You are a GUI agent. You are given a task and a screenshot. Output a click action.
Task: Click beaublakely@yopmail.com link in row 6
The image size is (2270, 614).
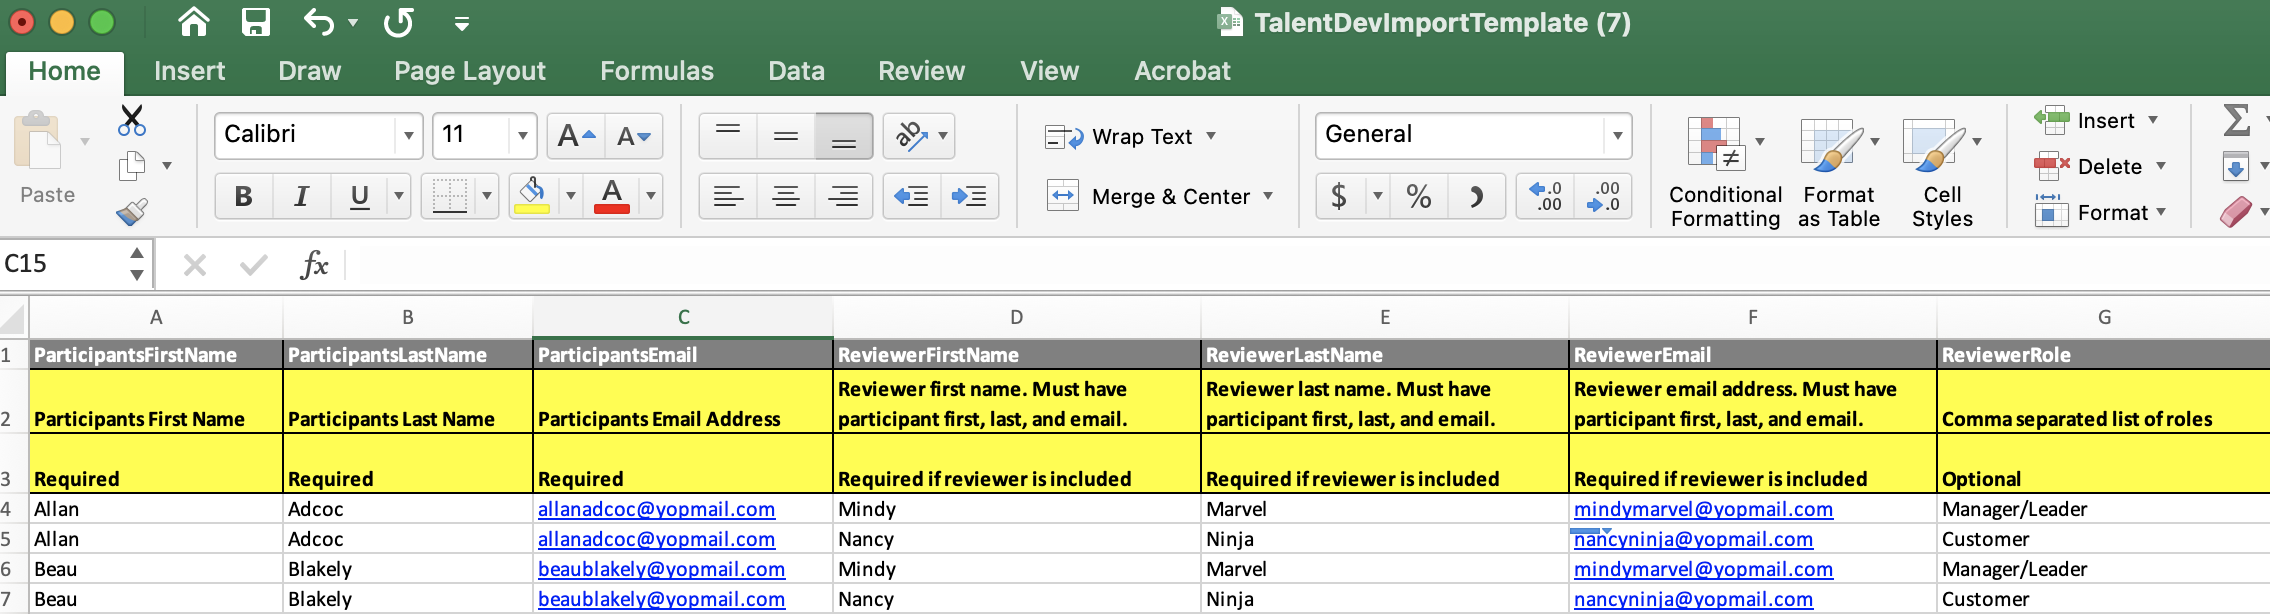(661, 569)
